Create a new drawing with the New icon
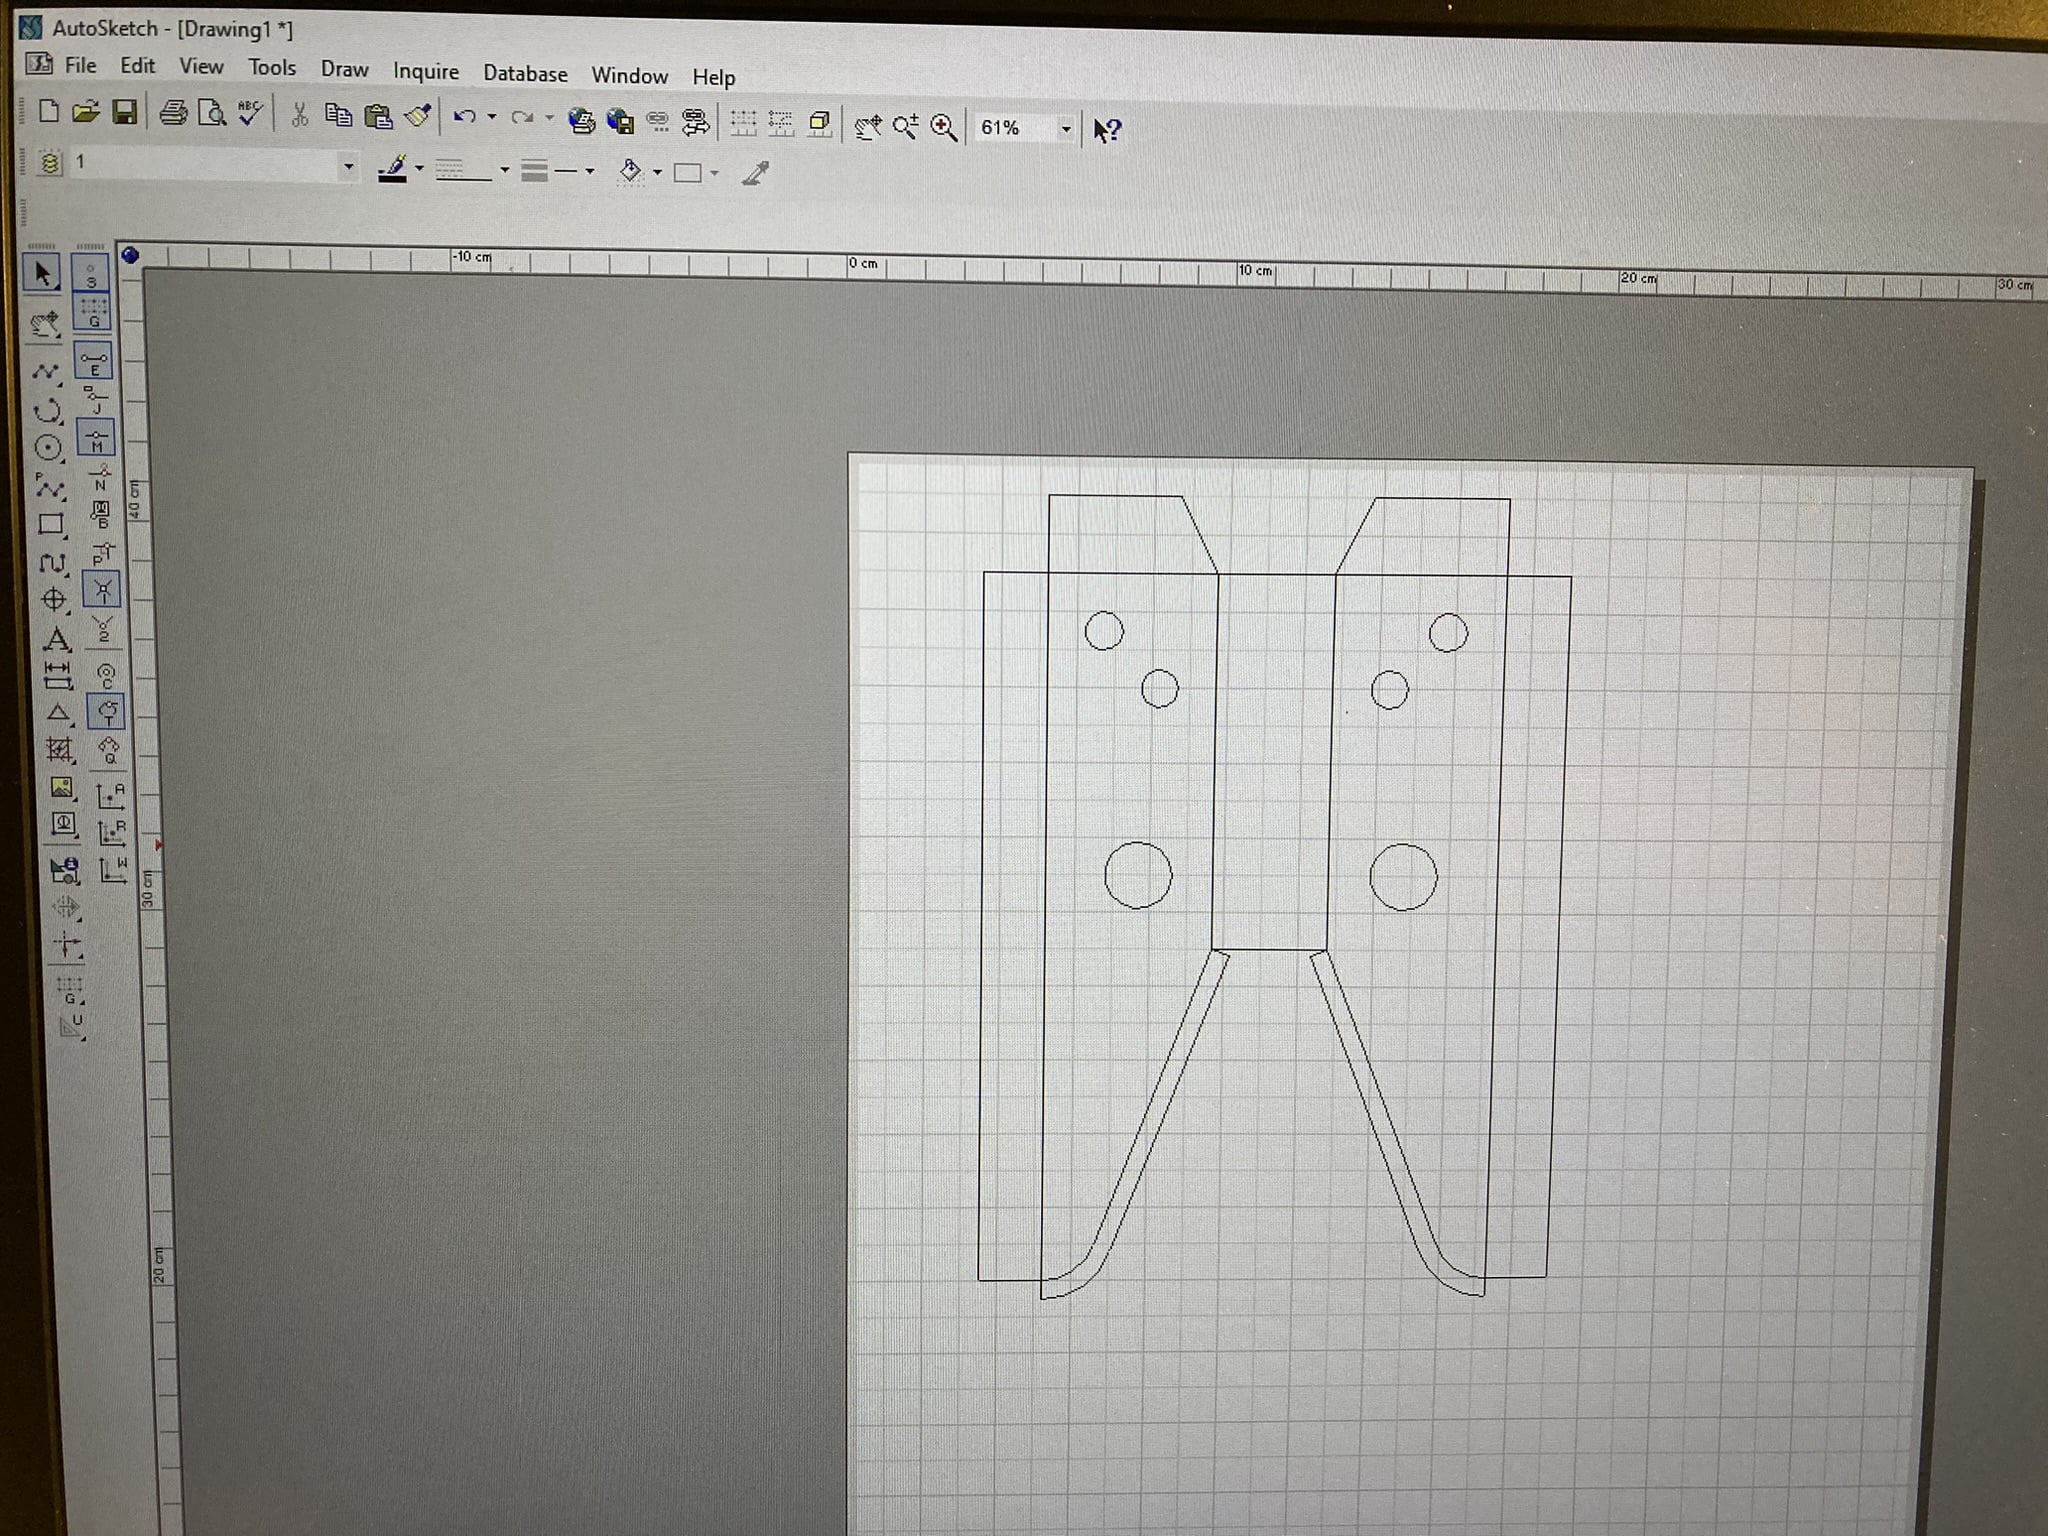The width and height of the screenshot is (2048, 1536). coord(47,111)
